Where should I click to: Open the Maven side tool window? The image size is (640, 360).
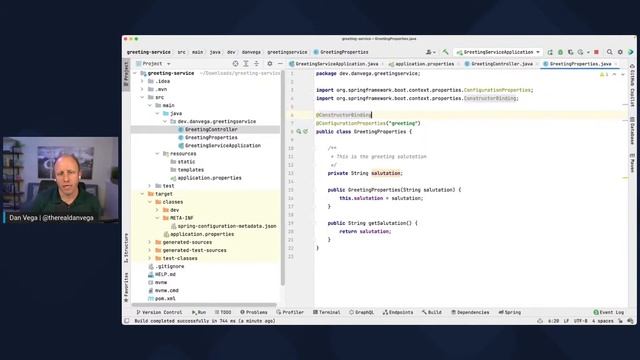[x=632, y=162]
